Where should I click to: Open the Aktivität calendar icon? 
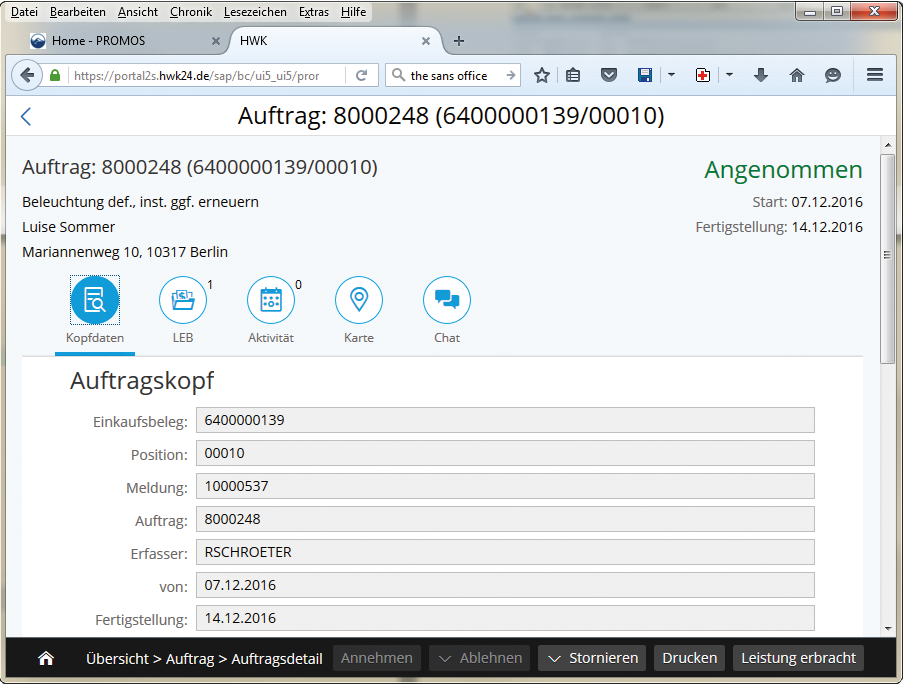coord(270,299)
